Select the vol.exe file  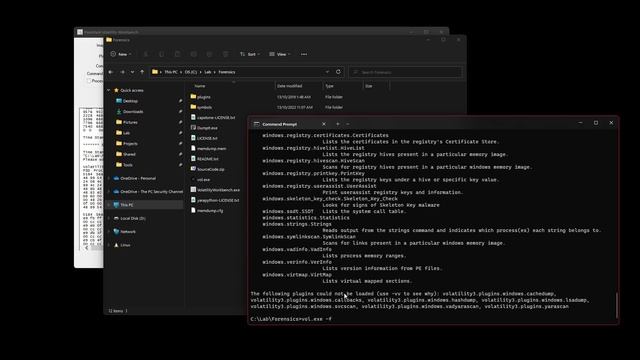tap(203, 179)
